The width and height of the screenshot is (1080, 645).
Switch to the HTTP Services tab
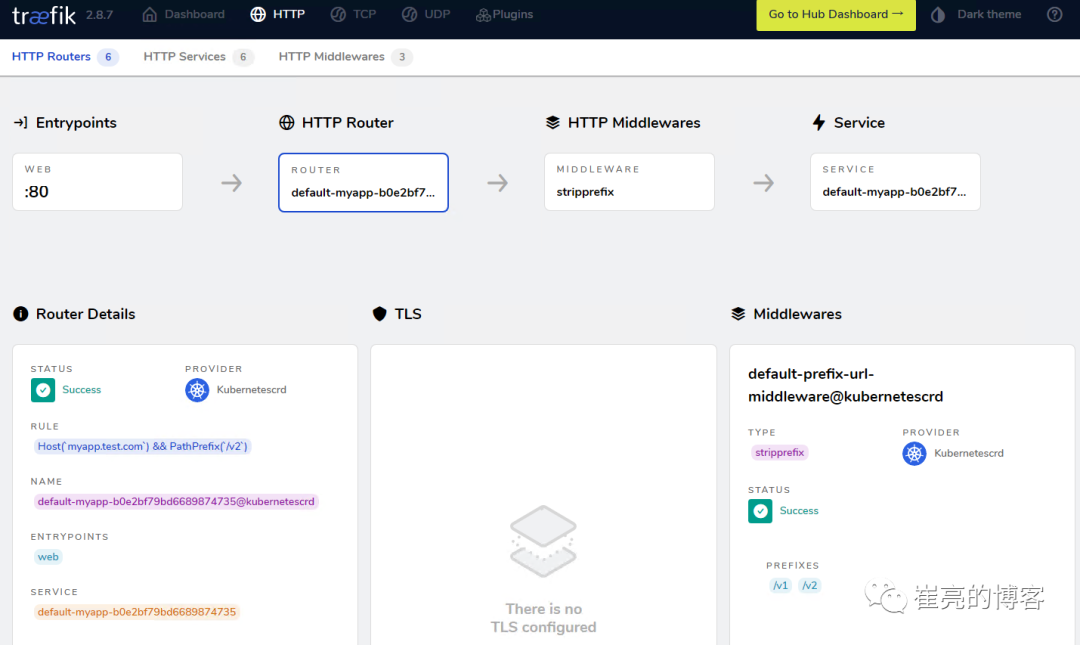[198, 57]
